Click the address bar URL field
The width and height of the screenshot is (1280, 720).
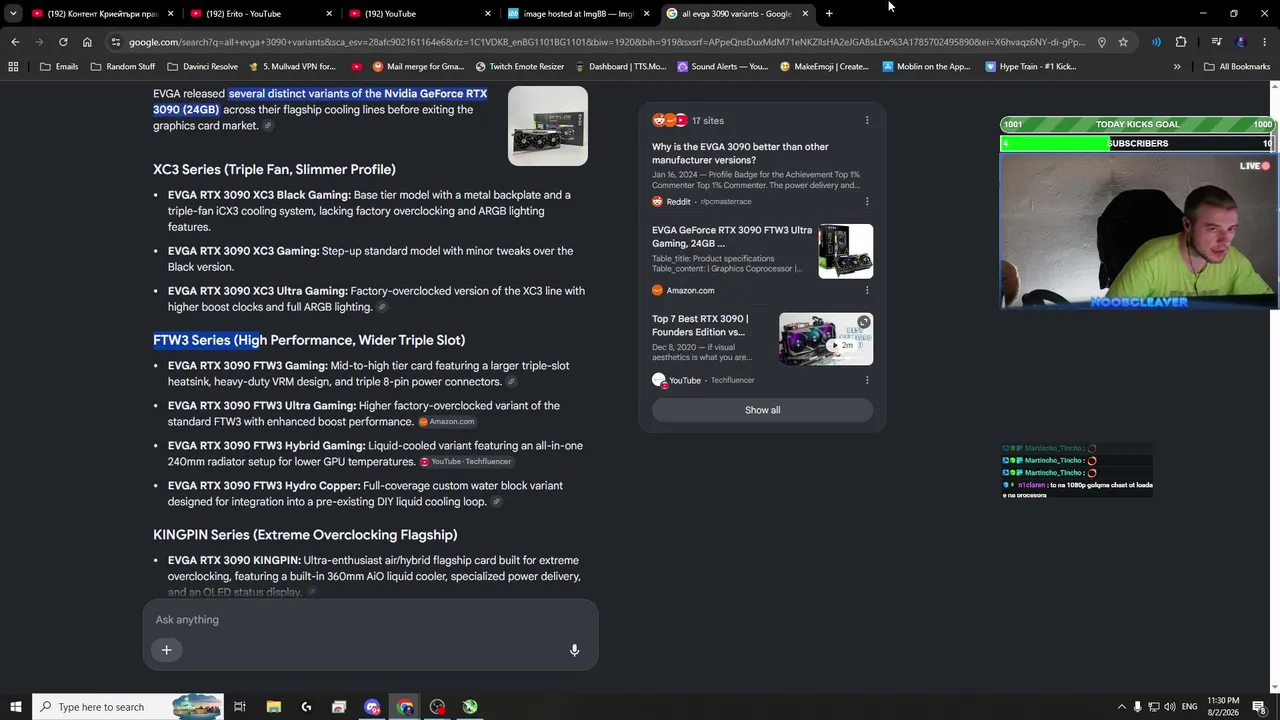pos(606,42)
